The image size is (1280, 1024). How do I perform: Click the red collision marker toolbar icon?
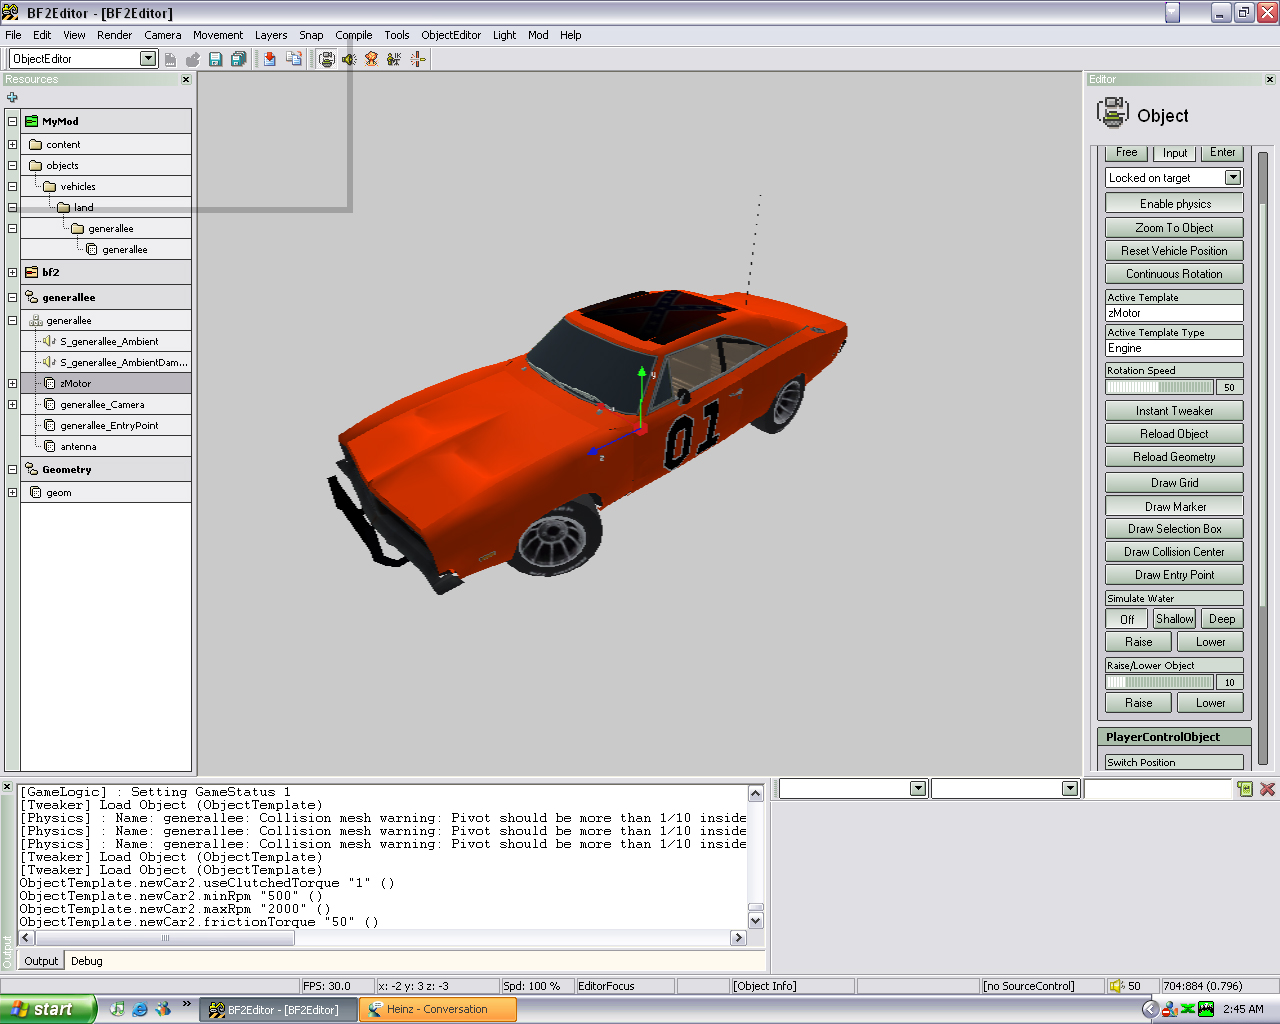(x=418, y=59)
